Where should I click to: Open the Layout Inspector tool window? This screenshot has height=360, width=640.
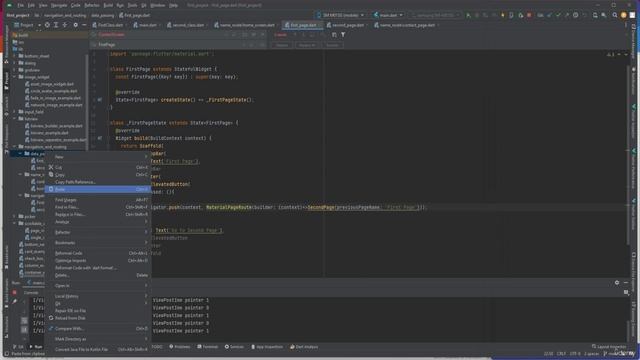coord(609,347)
